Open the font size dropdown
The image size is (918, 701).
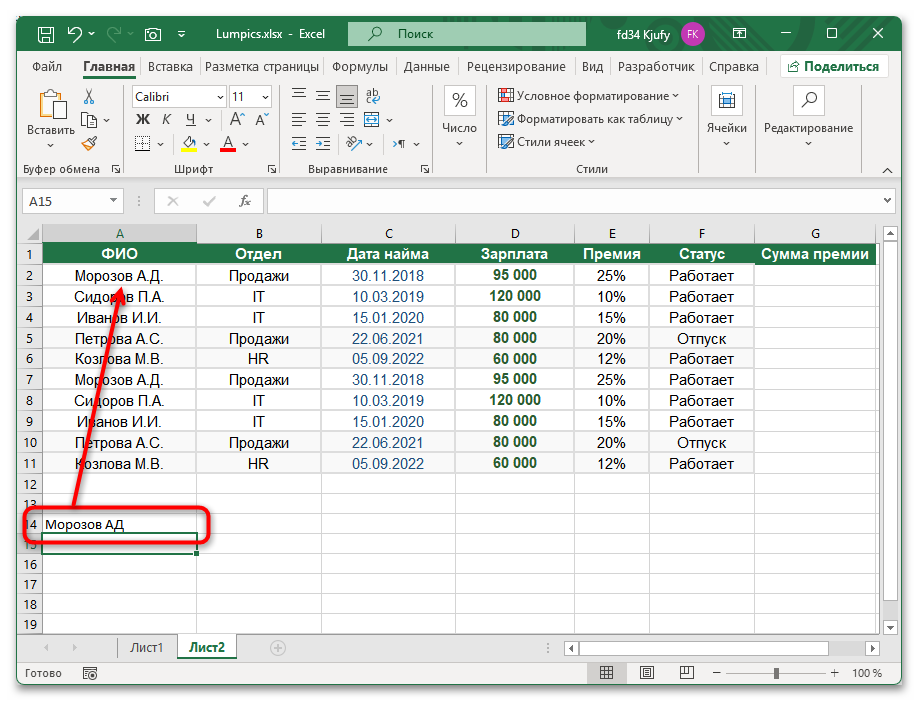coord(264,97)
